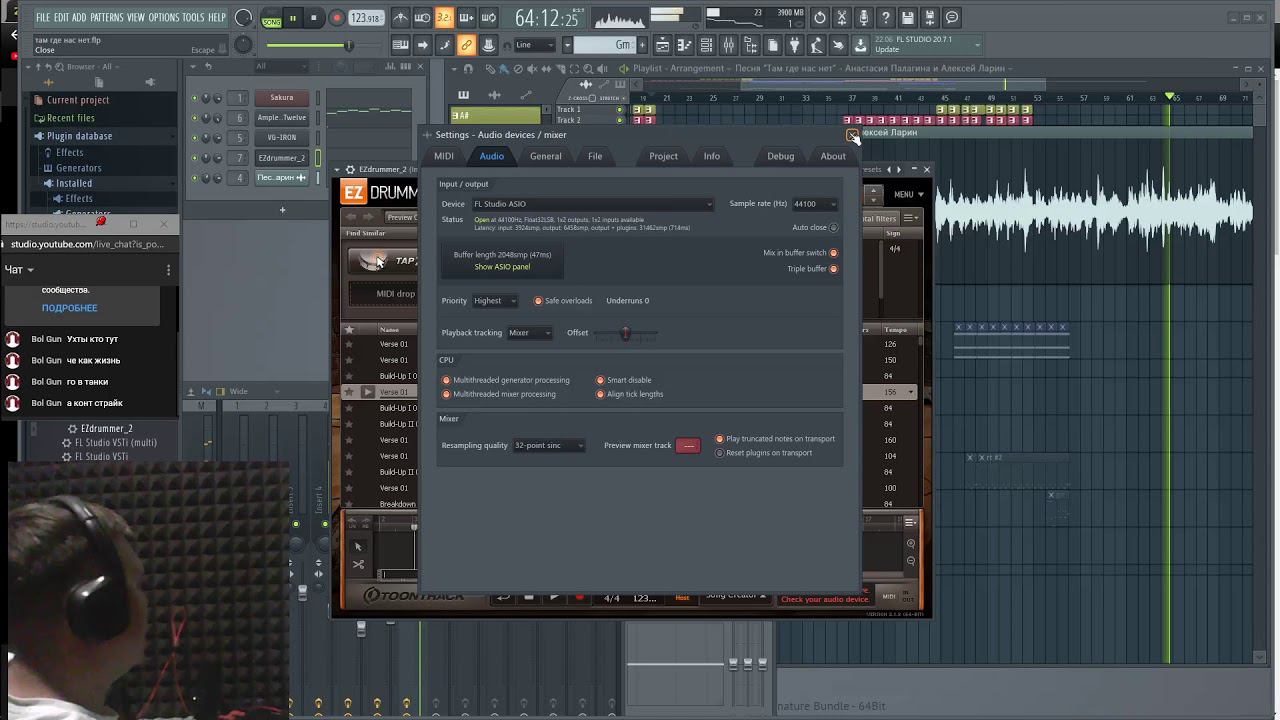Open the Чат dropdown in chat panel
The width and height of the screenshot is (1280, 720).
19,270
